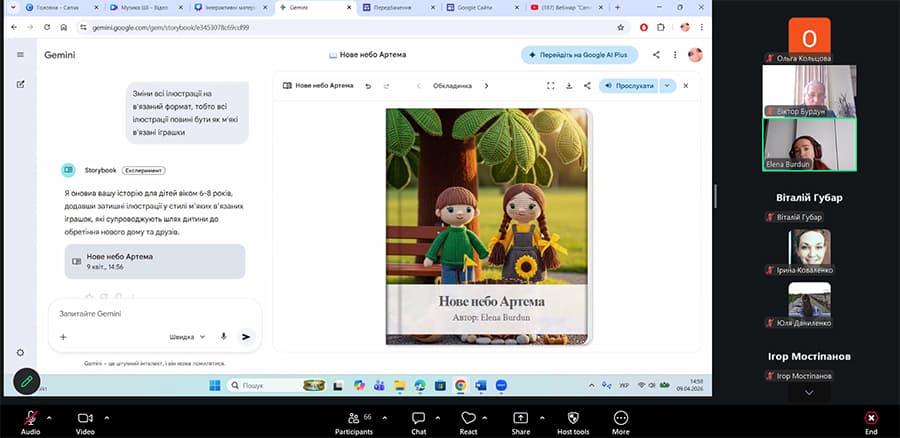Image resolution: width=900 pixels, height=438 pixels.
Task: Send the prompt with the arrow icon
Action: 246,337
